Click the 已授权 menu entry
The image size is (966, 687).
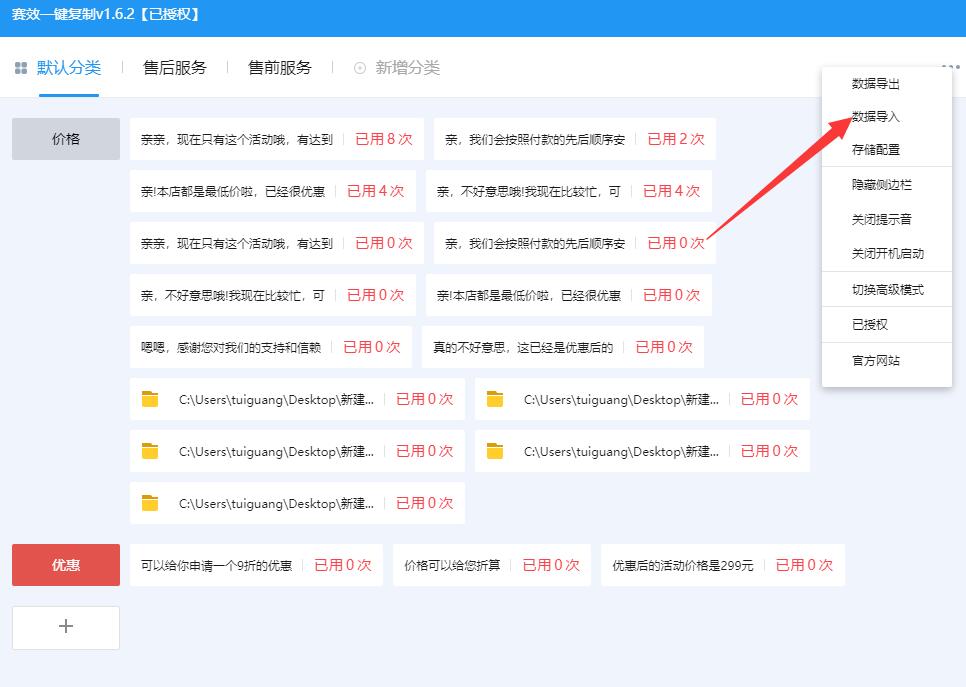tap(871, 323)
